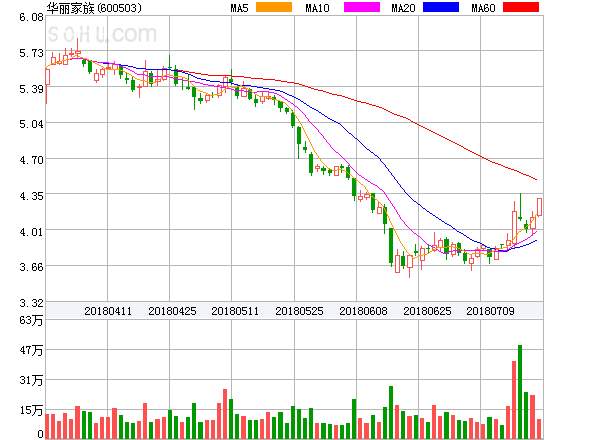Viewport: 600px width, 440px height.
Task: Click the stock title 华丽家族 (600503)
Action: coord(94,8)
